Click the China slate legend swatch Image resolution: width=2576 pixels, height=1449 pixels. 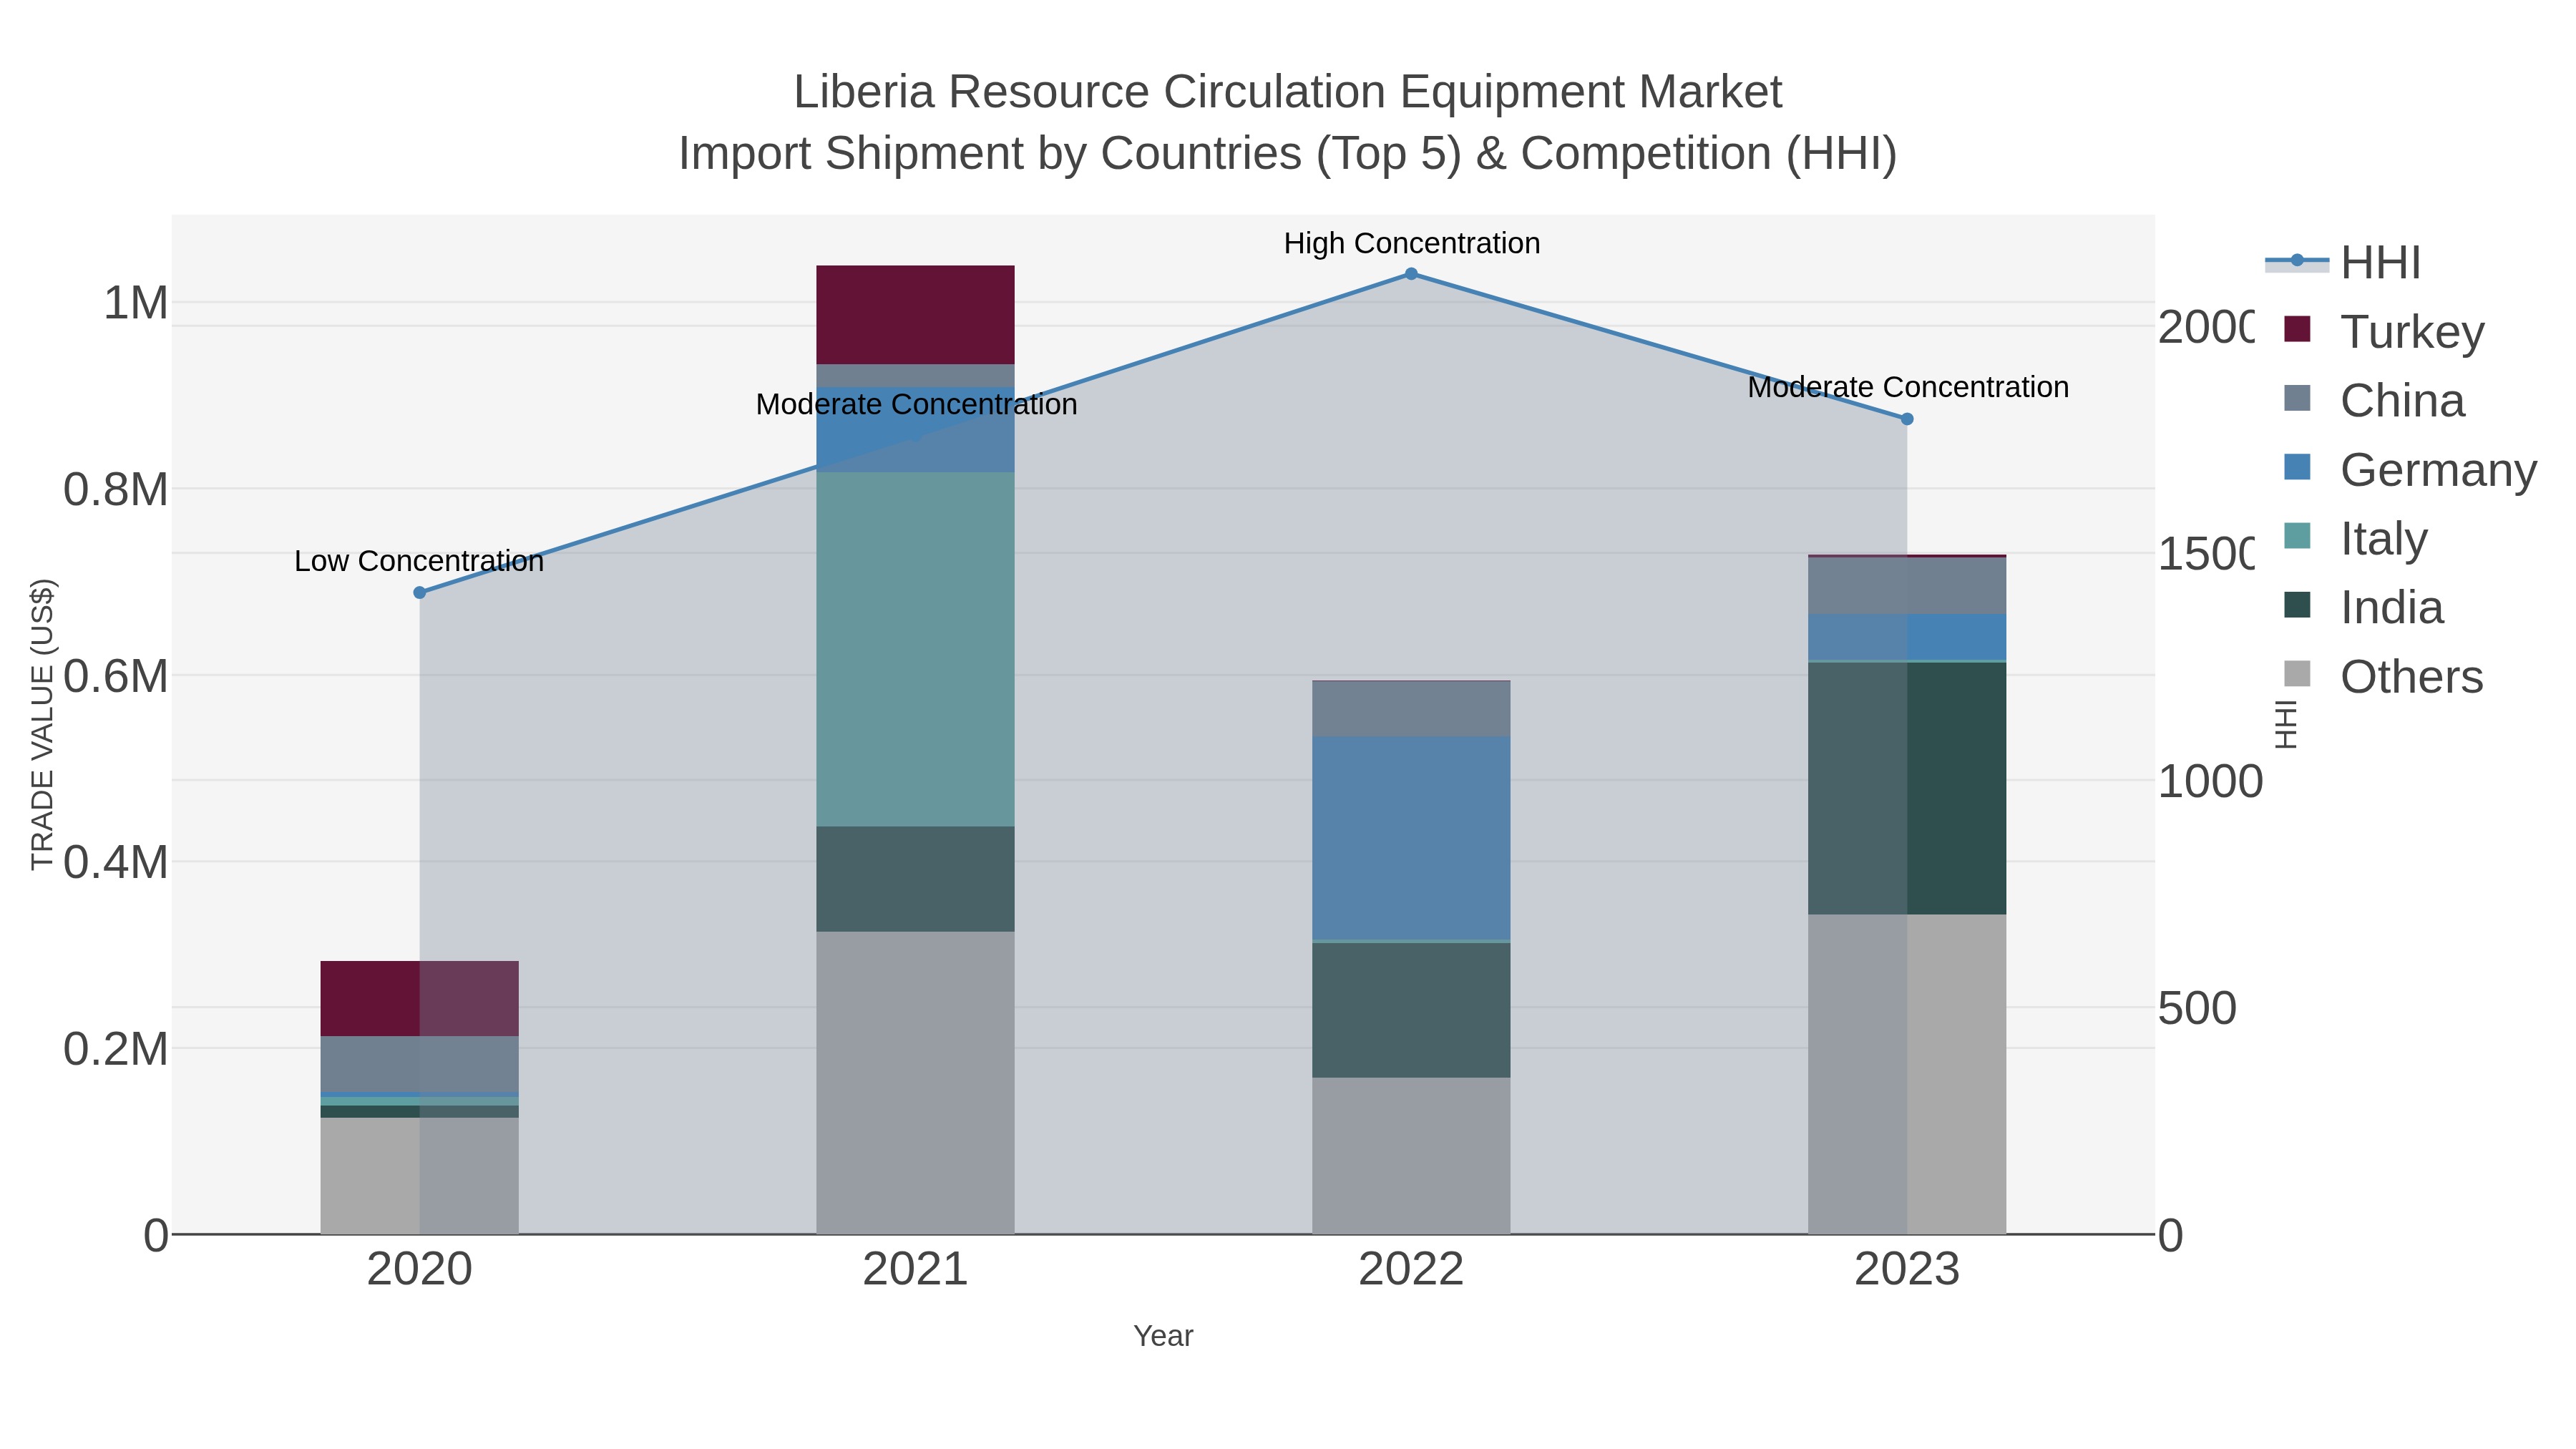(2298, 398)
